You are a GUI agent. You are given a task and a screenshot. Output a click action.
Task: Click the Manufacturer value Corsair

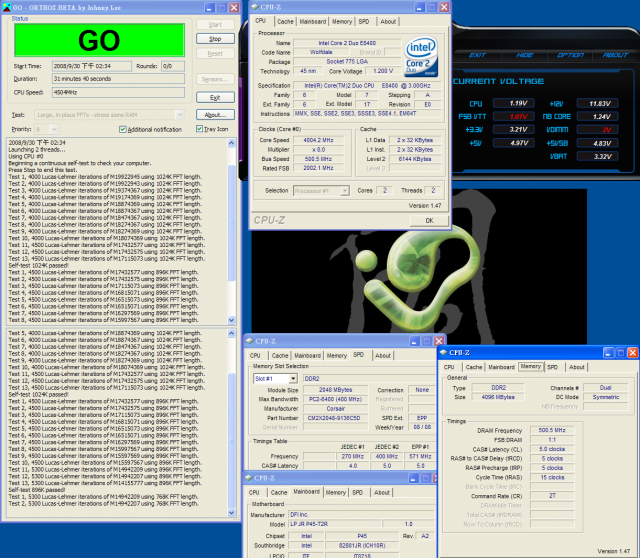[x=336, y=409]
